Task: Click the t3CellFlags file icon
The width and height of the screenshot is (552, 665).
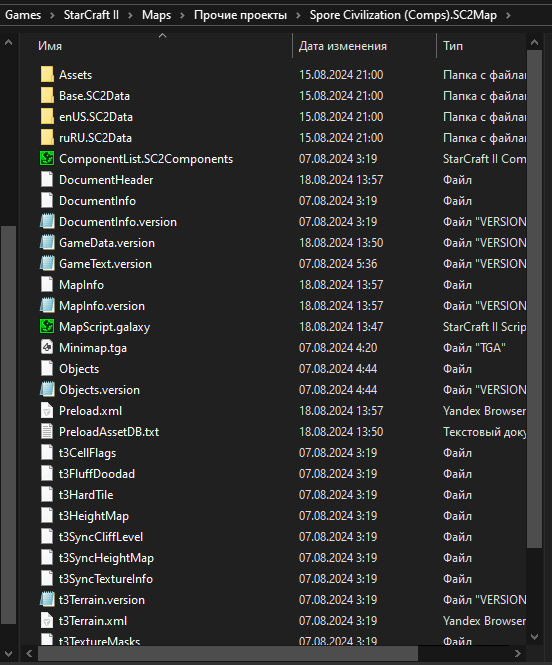Action: pos(47,453)
